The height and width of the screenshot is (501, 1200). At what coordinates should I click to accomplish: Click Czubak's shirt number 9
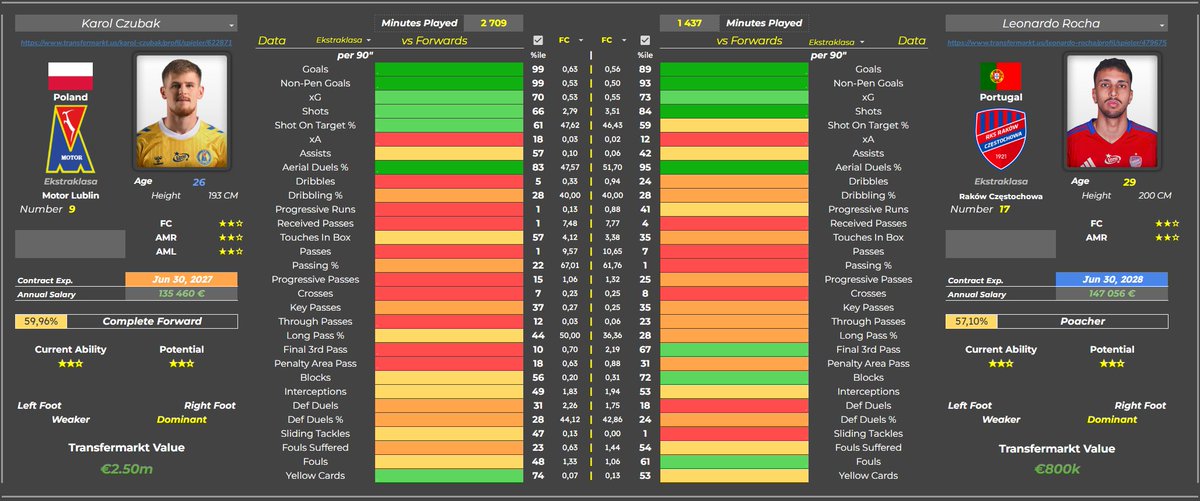click(x=73, y=209)
